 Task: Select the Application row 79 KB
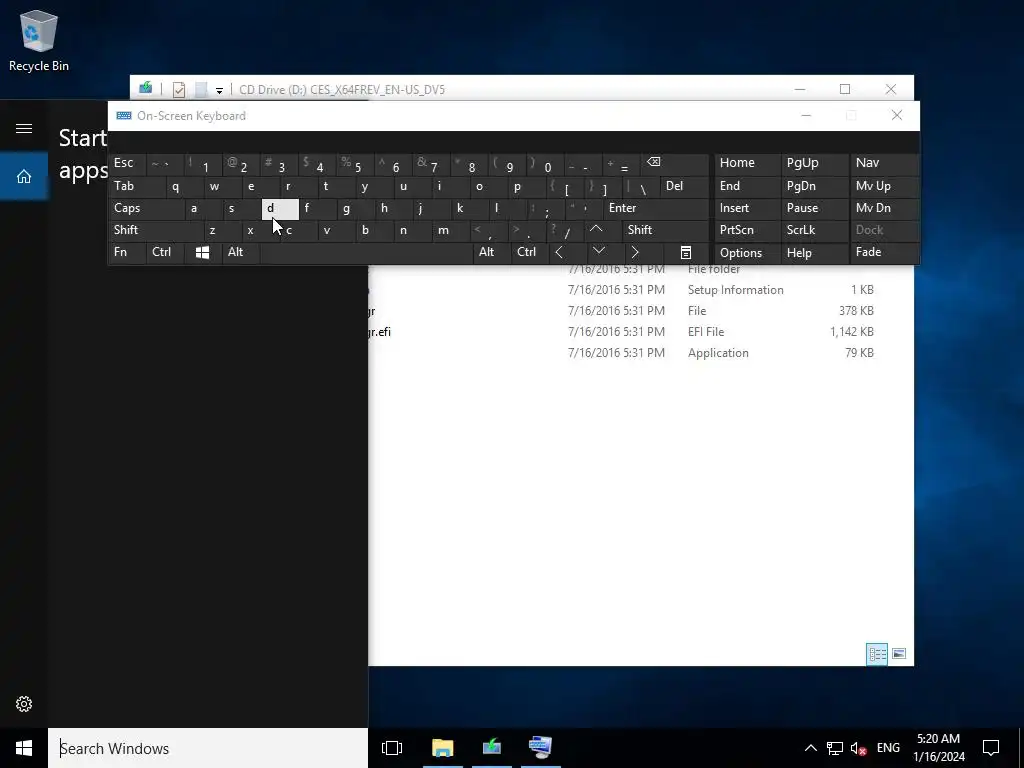coord(622,353)
